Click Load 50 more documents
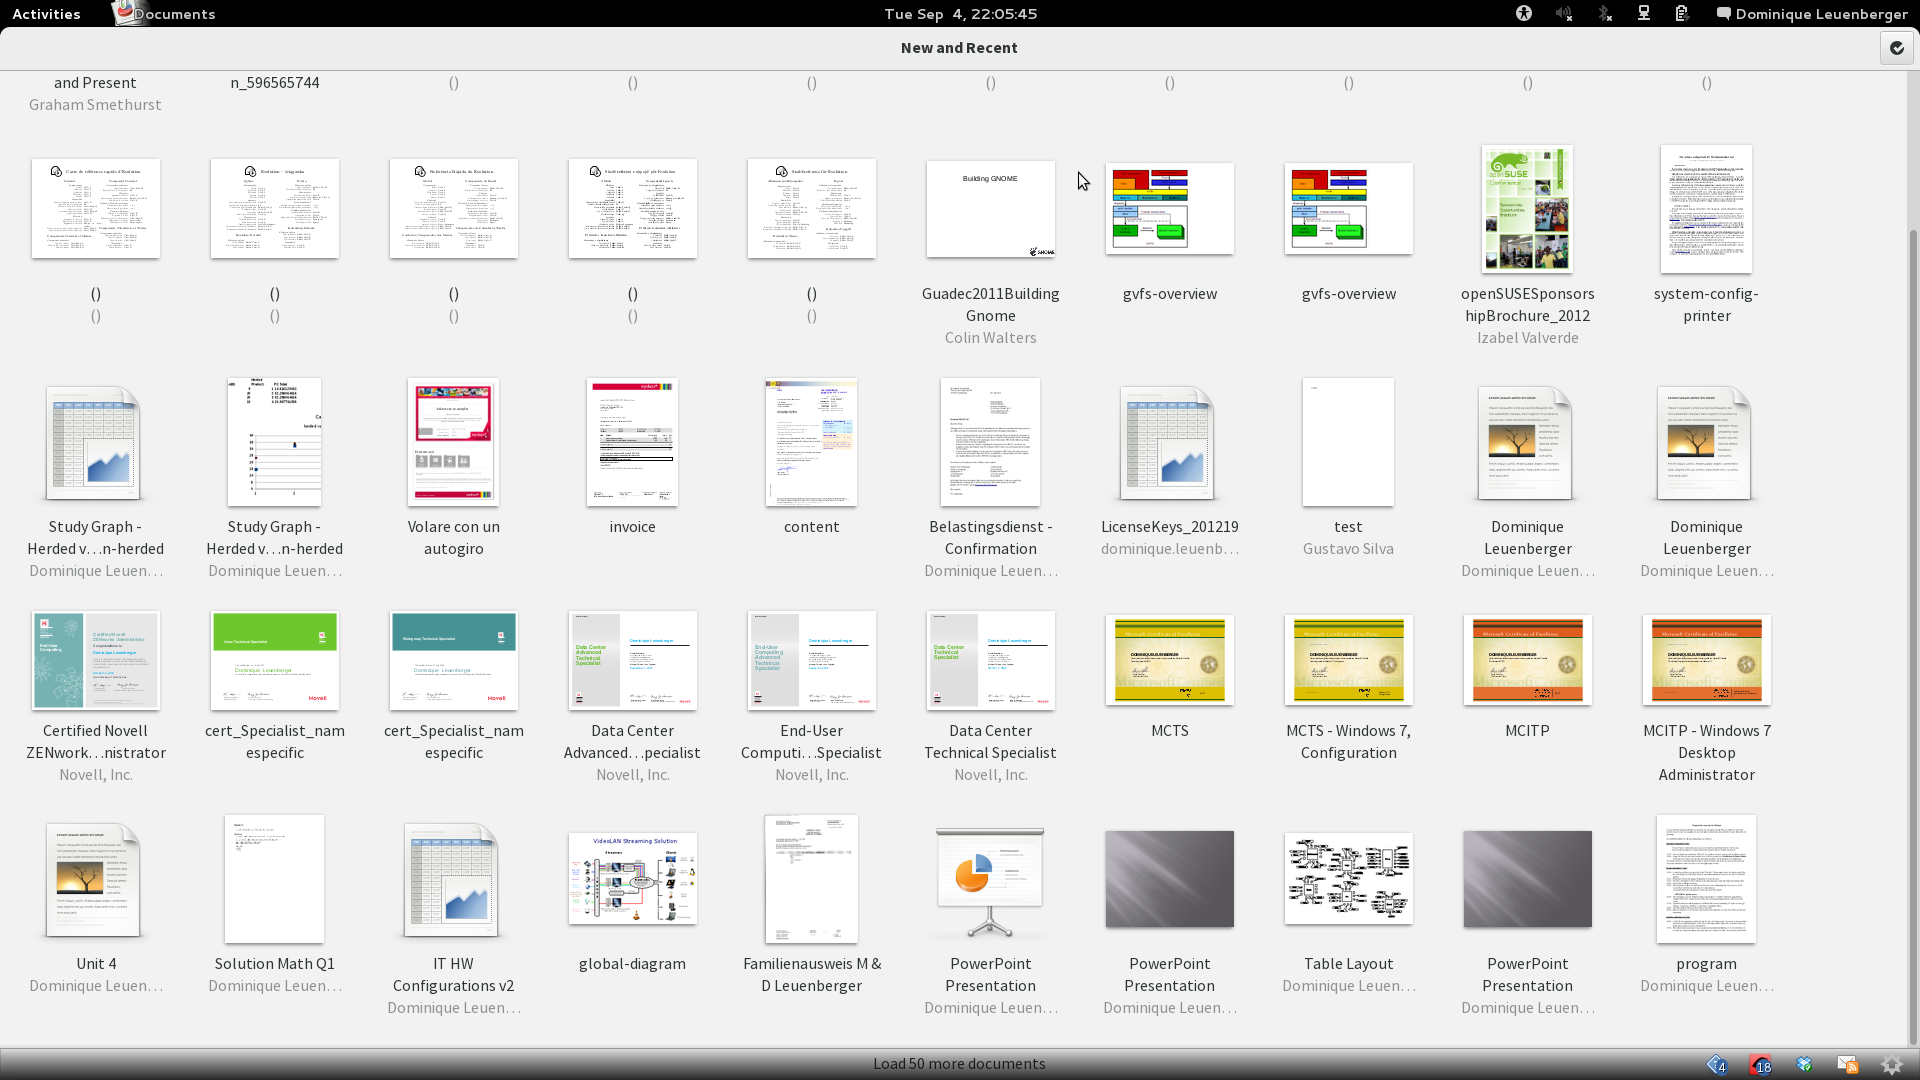This screenshot has height=1080, width=1920. point(959,1064)
